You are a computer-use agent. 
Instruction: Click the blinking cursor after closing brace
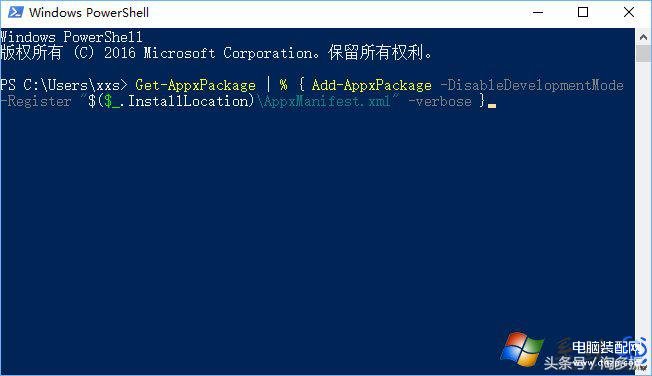tap(492, 106)
